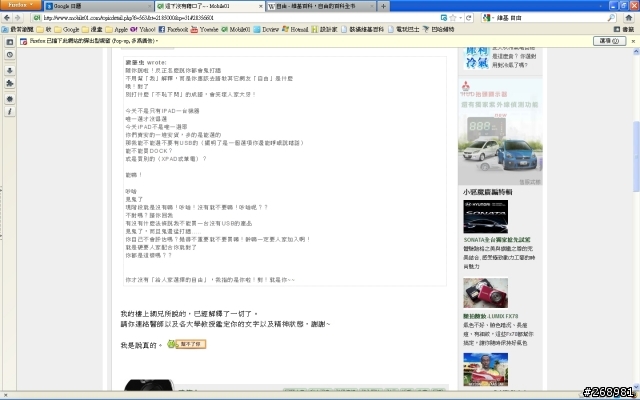Open the Dcview bookmark

[266, 29]
